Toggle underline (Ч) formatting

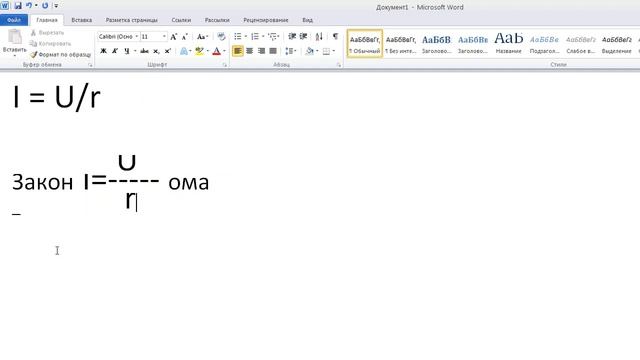127,51
